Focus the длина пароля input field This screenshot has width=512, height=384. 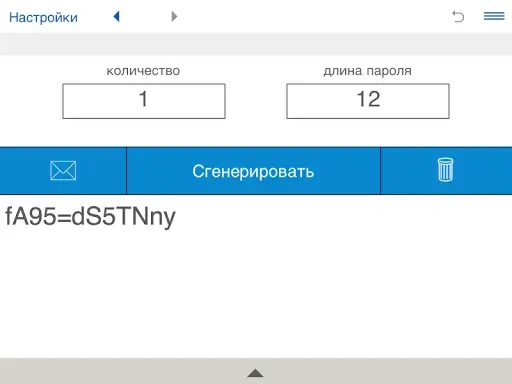(x=368, y=101)
